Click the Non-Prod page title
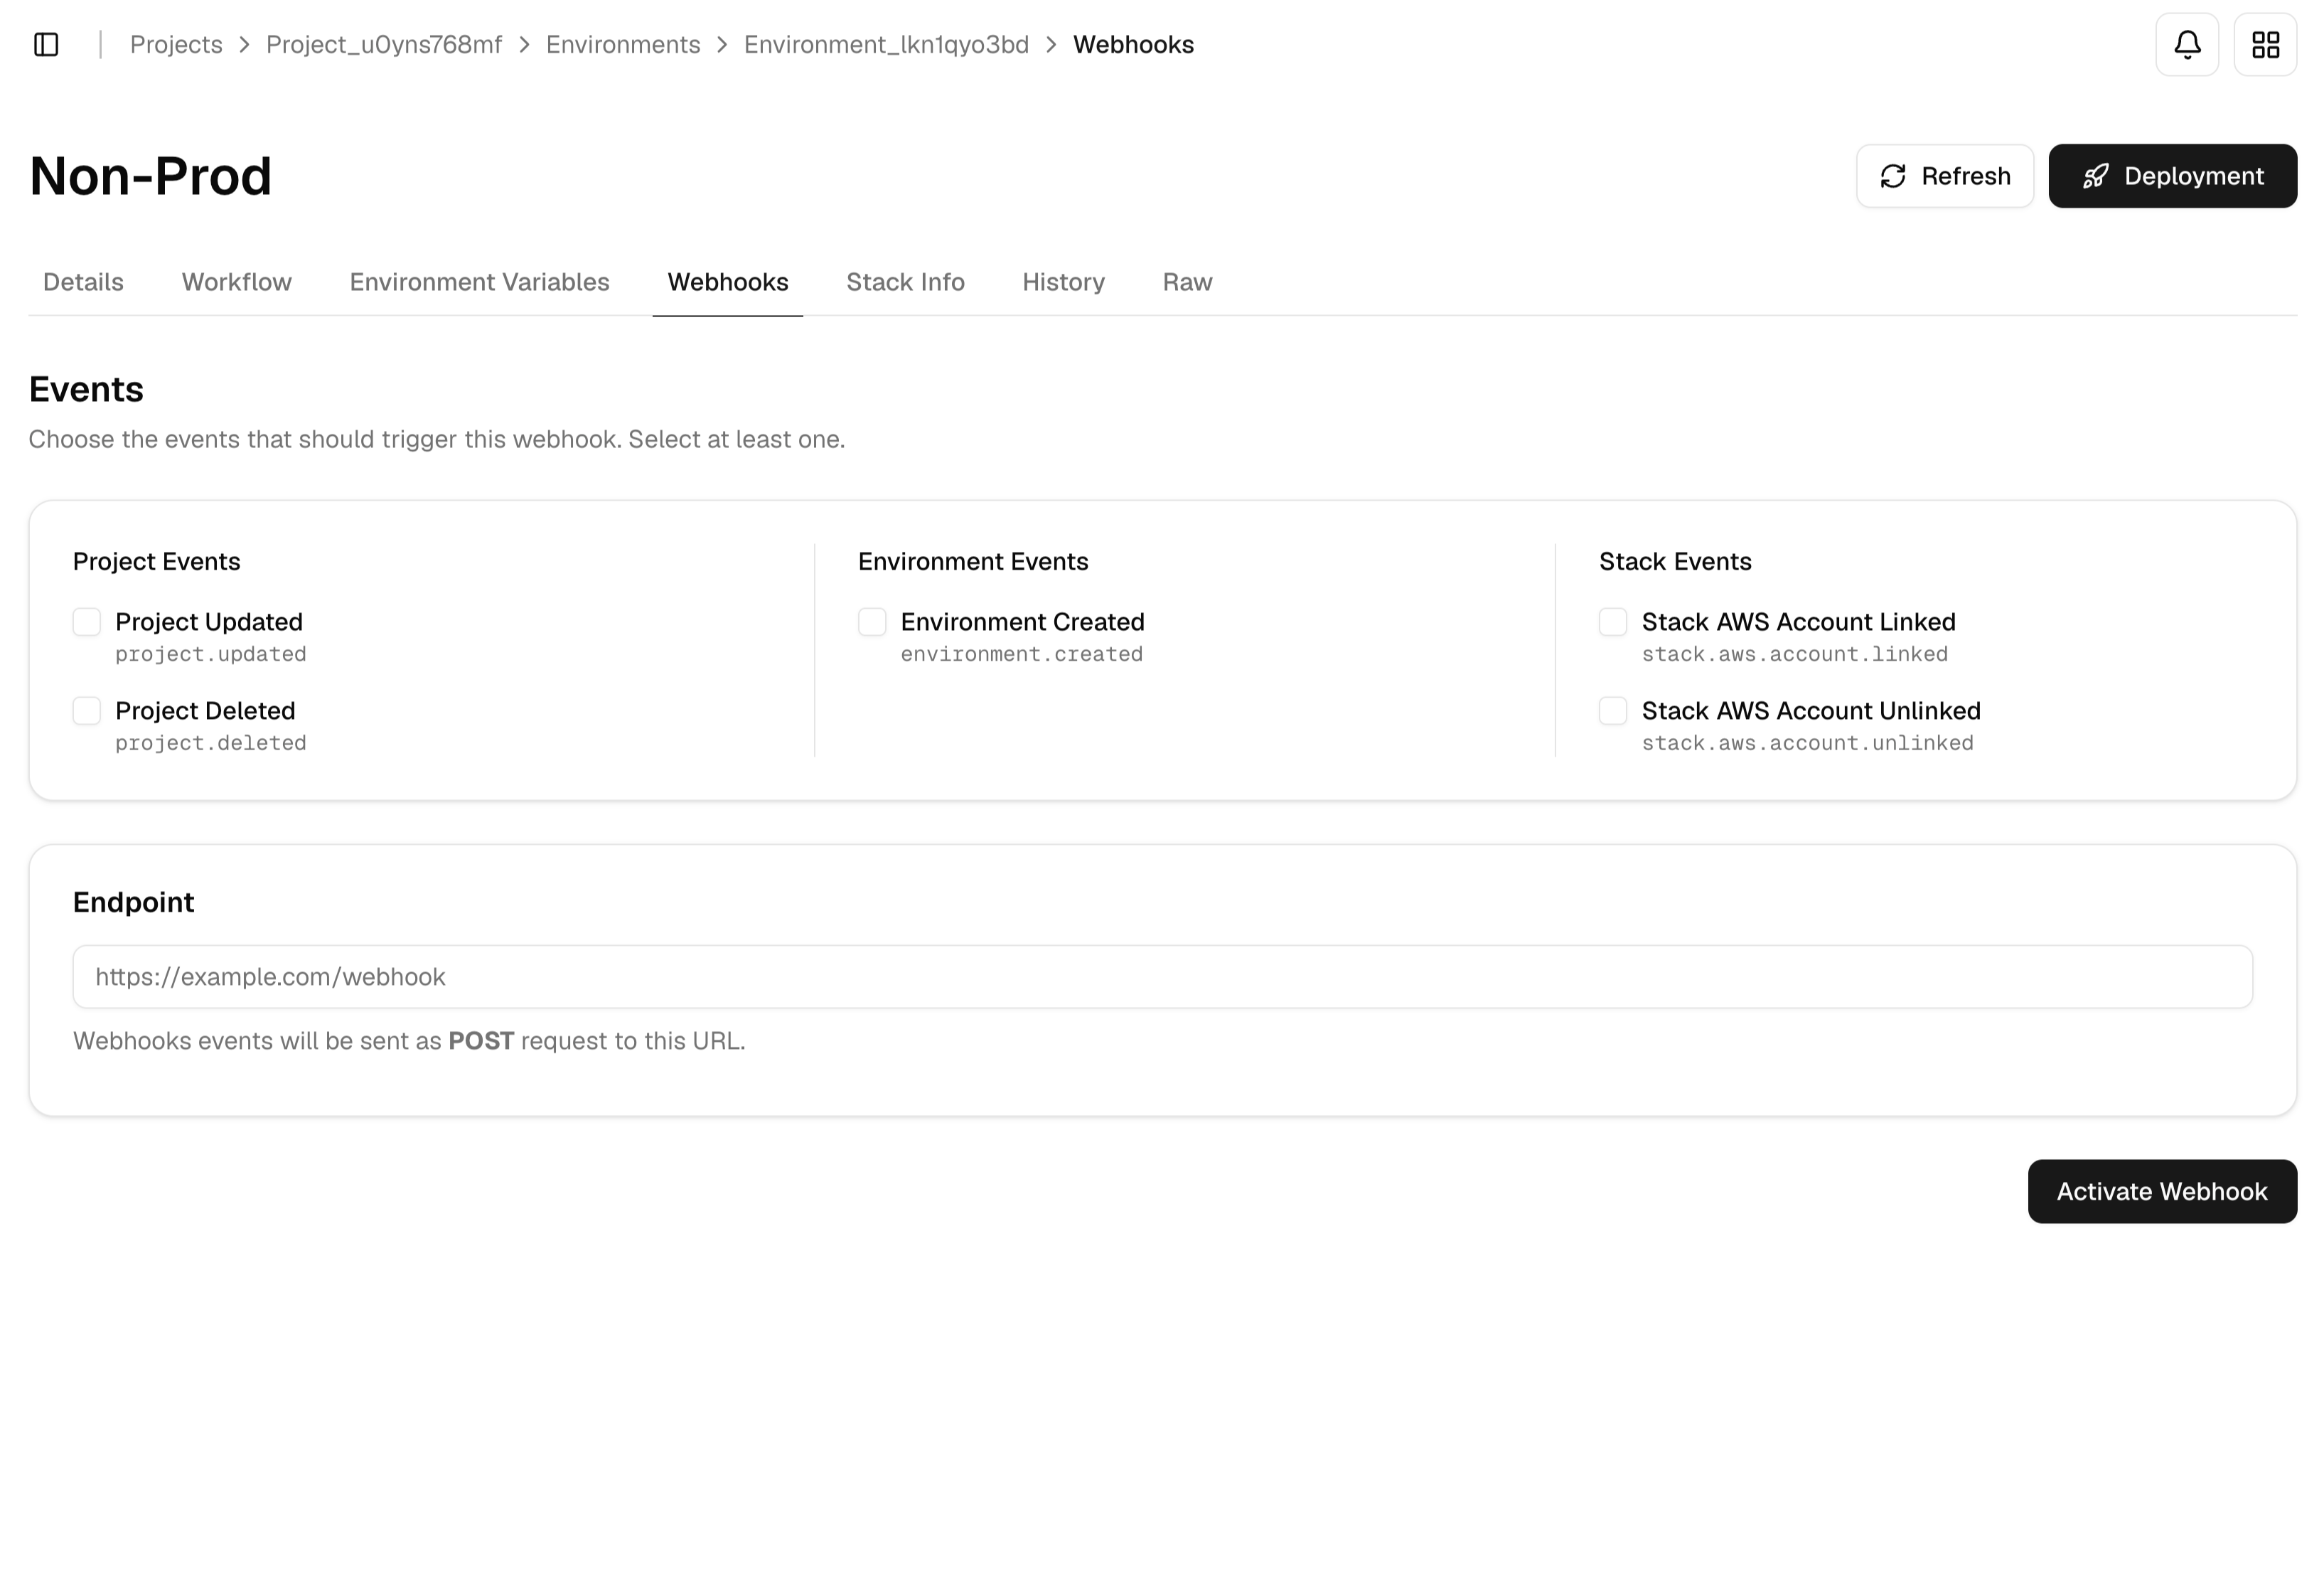This screenshot has height=1578, width=2324. [150, 176]
